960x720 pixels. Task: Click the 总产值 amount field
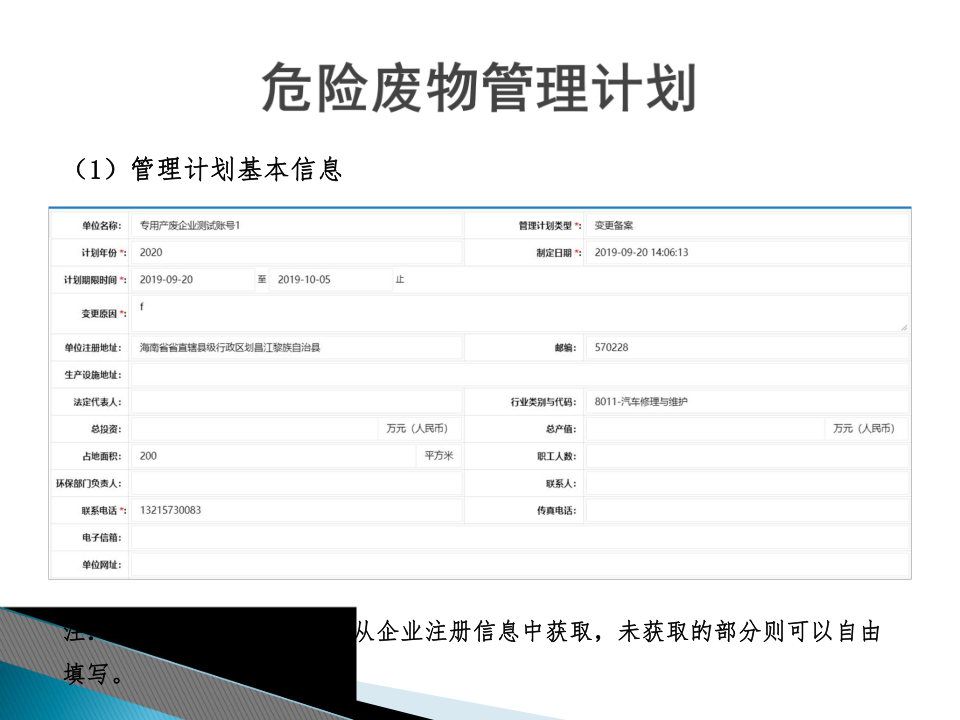[705, 429]
